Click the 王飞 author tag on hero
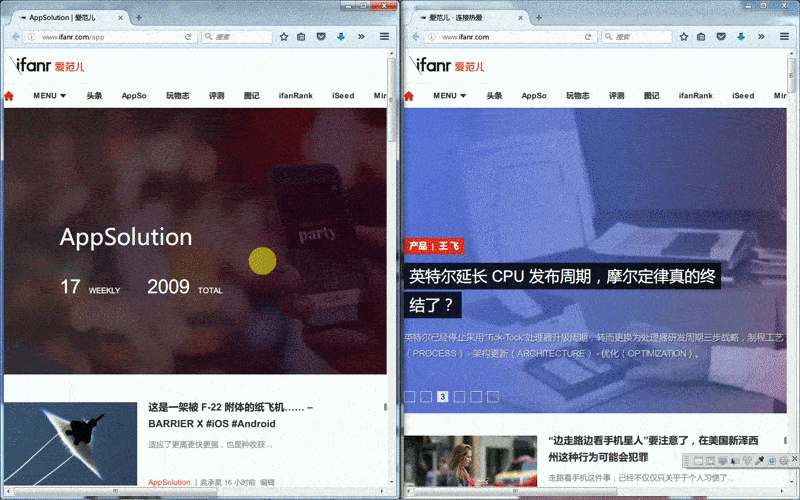 [x=448, y=246]
